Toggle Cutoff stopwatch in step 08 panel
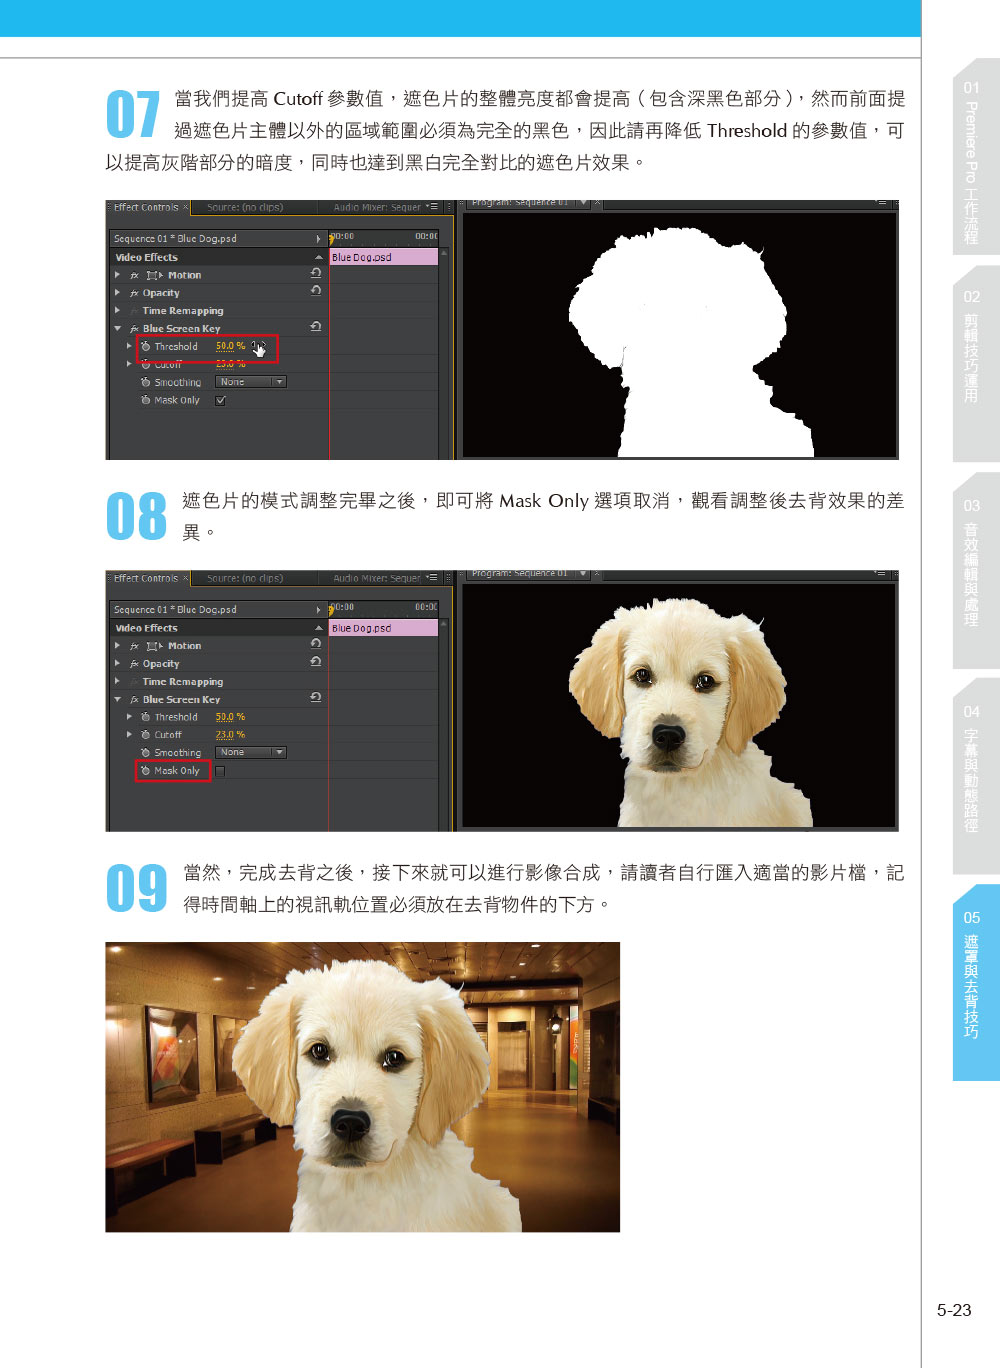 click(146, 735)
